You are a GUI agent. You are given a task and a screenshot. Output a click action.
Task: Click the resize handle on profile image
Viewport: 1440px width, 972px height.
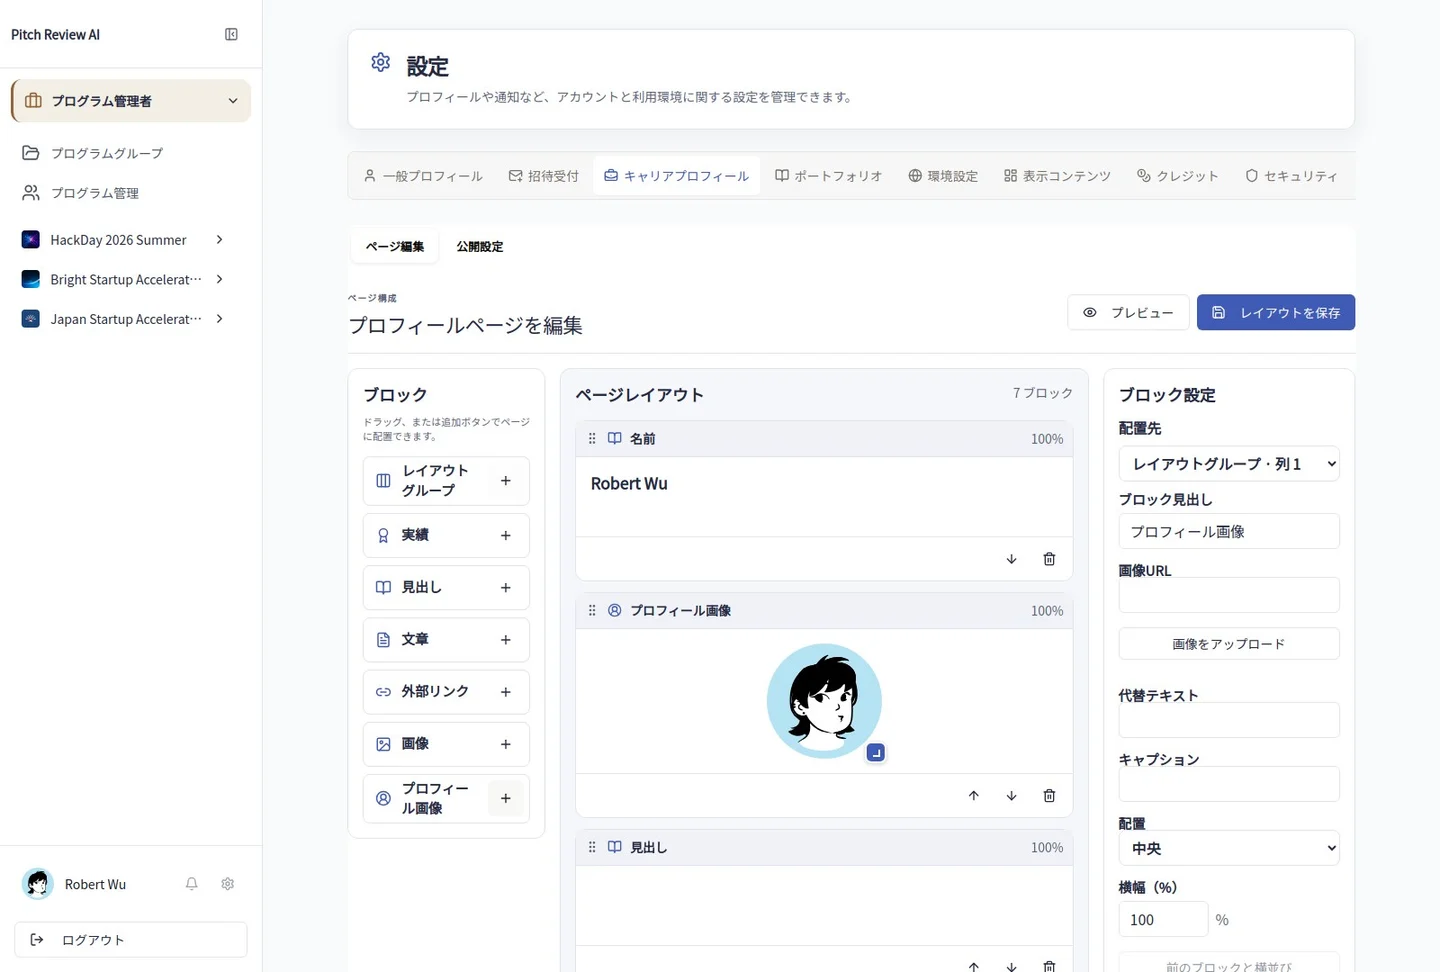coord(876,753)
